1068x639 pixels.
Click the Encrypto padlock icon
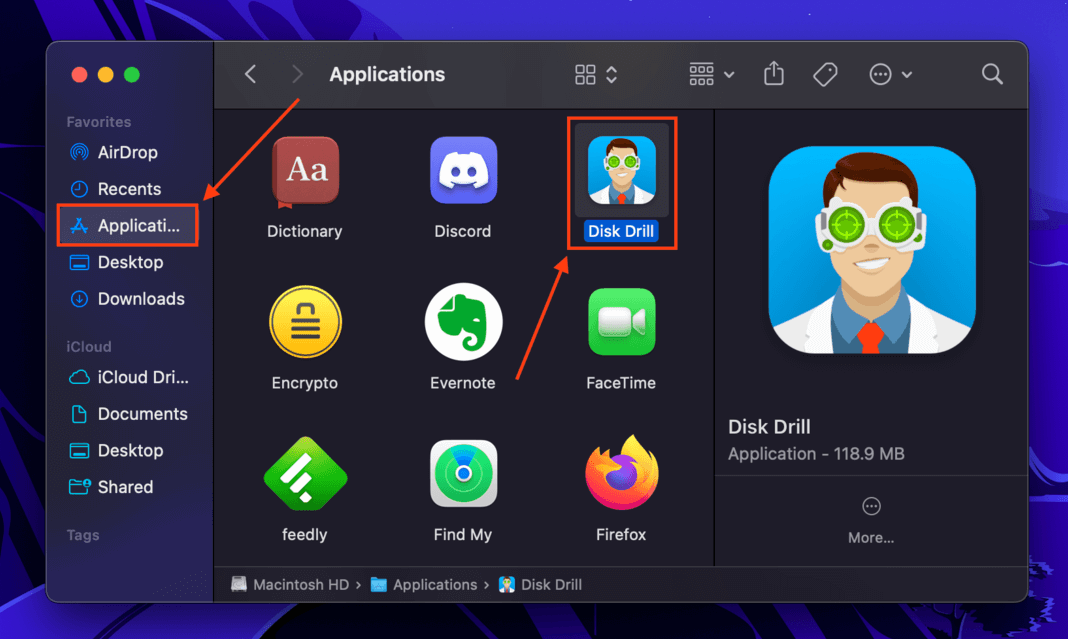point(305,322)
